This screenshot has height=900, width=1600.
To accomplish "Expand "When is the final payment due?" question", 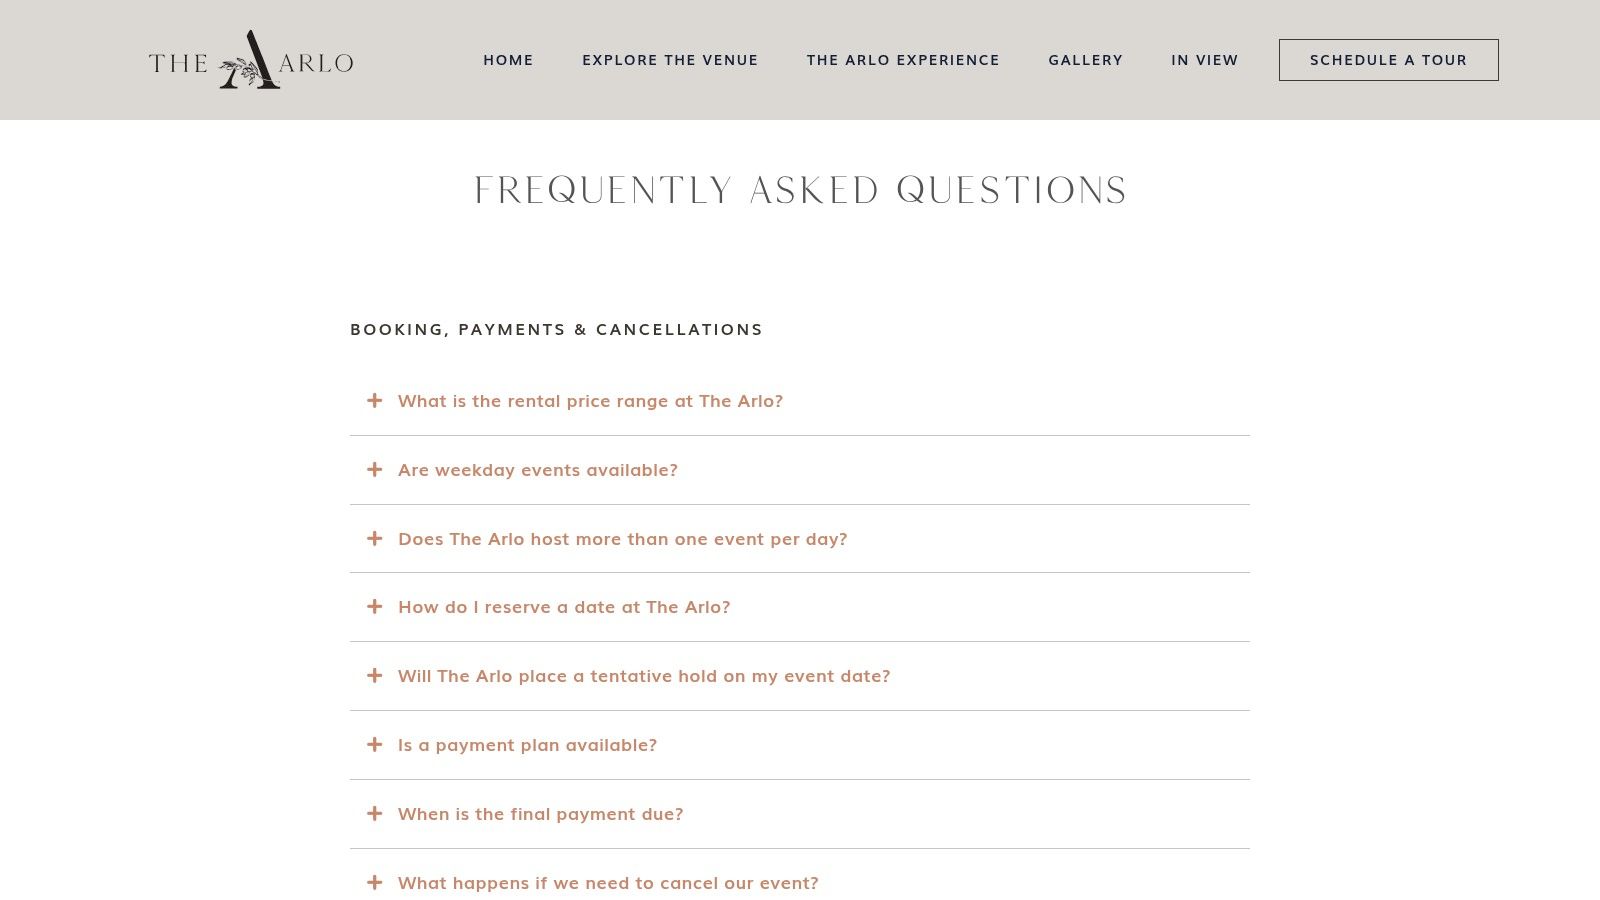I will pyautogui.click(x=800, y=814).
